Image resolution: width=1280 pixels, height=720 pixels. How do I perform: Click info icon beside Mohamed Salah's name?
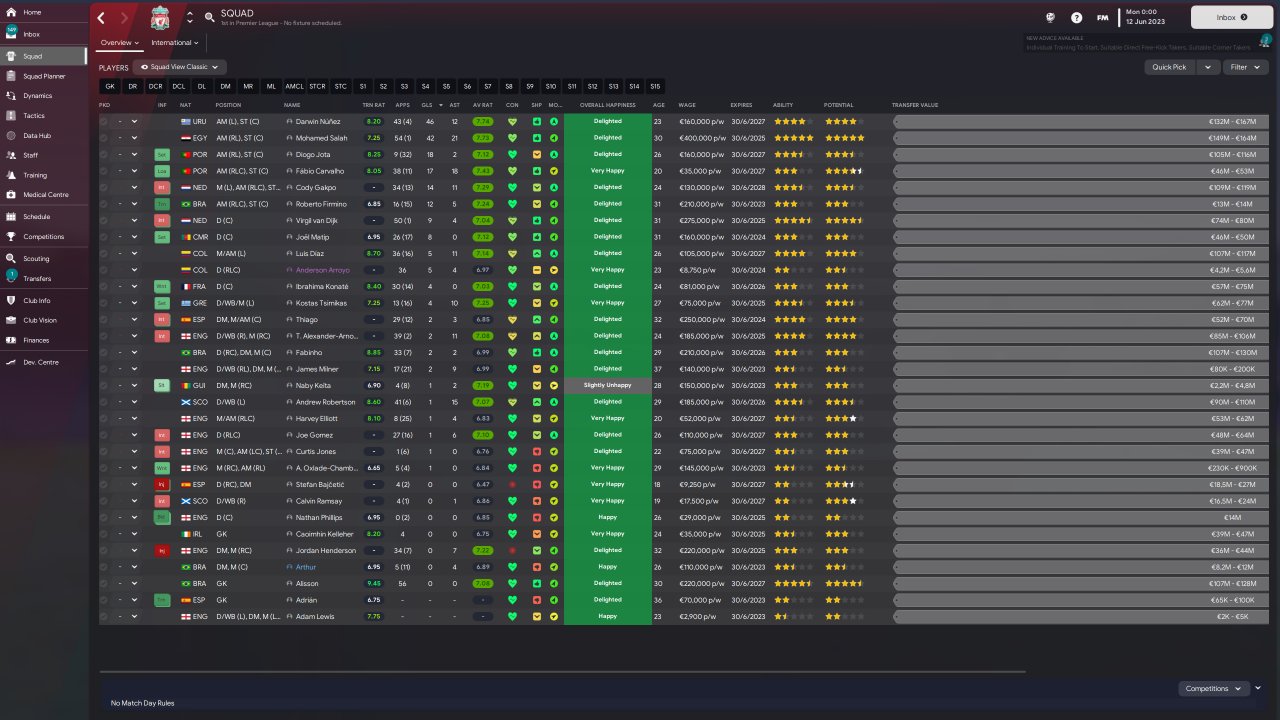[x=290, y=138]
